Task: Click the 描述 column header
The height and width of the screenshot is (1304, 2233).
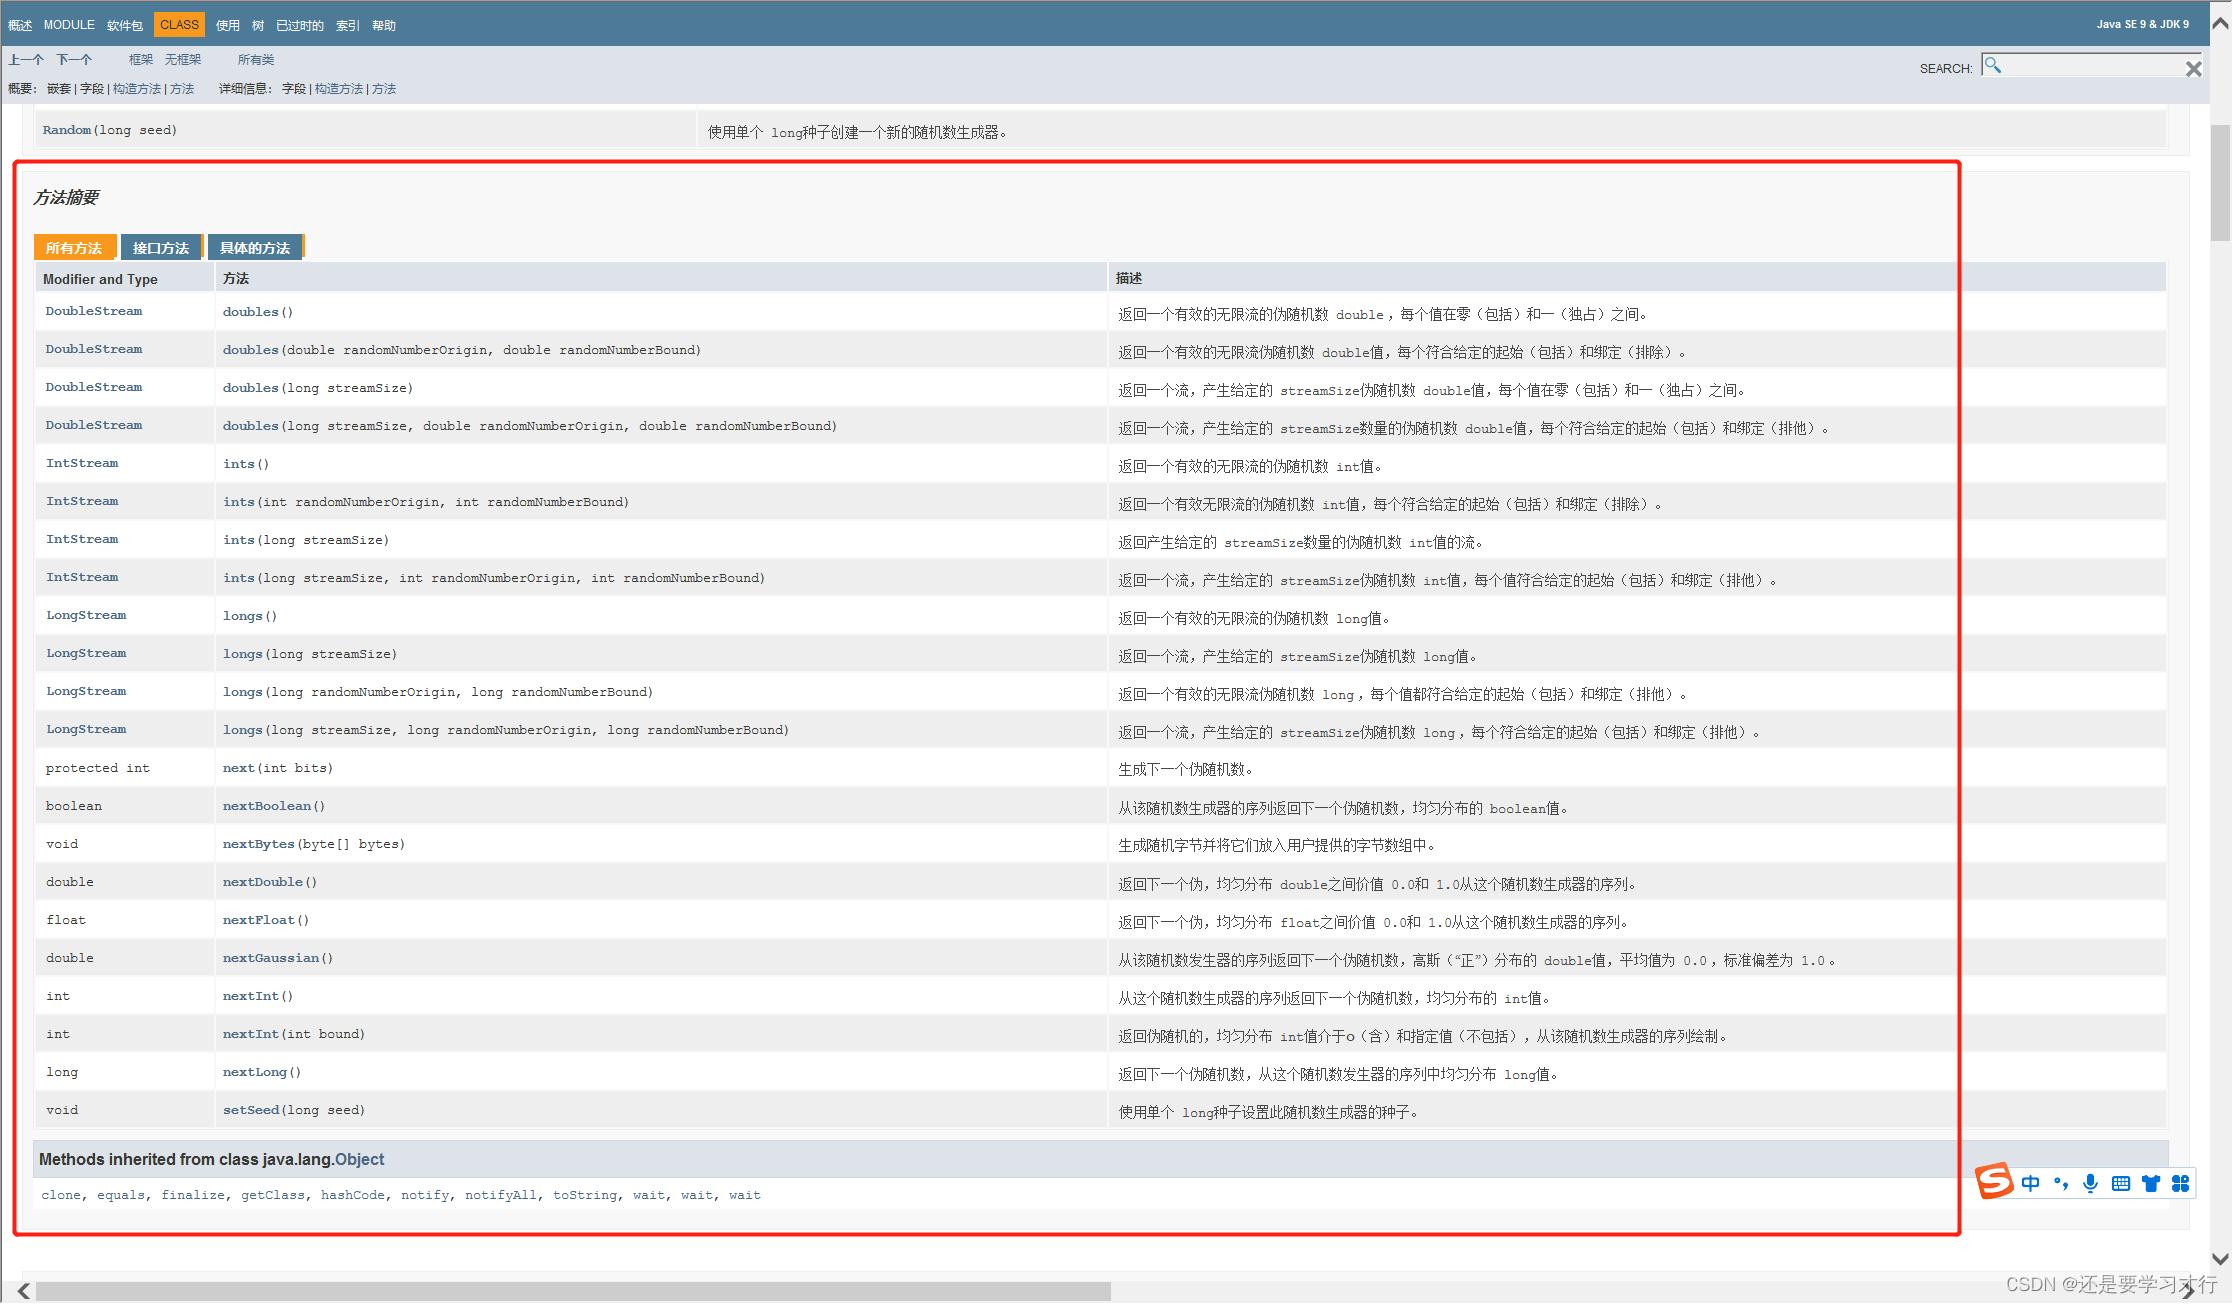Action: [x=1129, y=278]
